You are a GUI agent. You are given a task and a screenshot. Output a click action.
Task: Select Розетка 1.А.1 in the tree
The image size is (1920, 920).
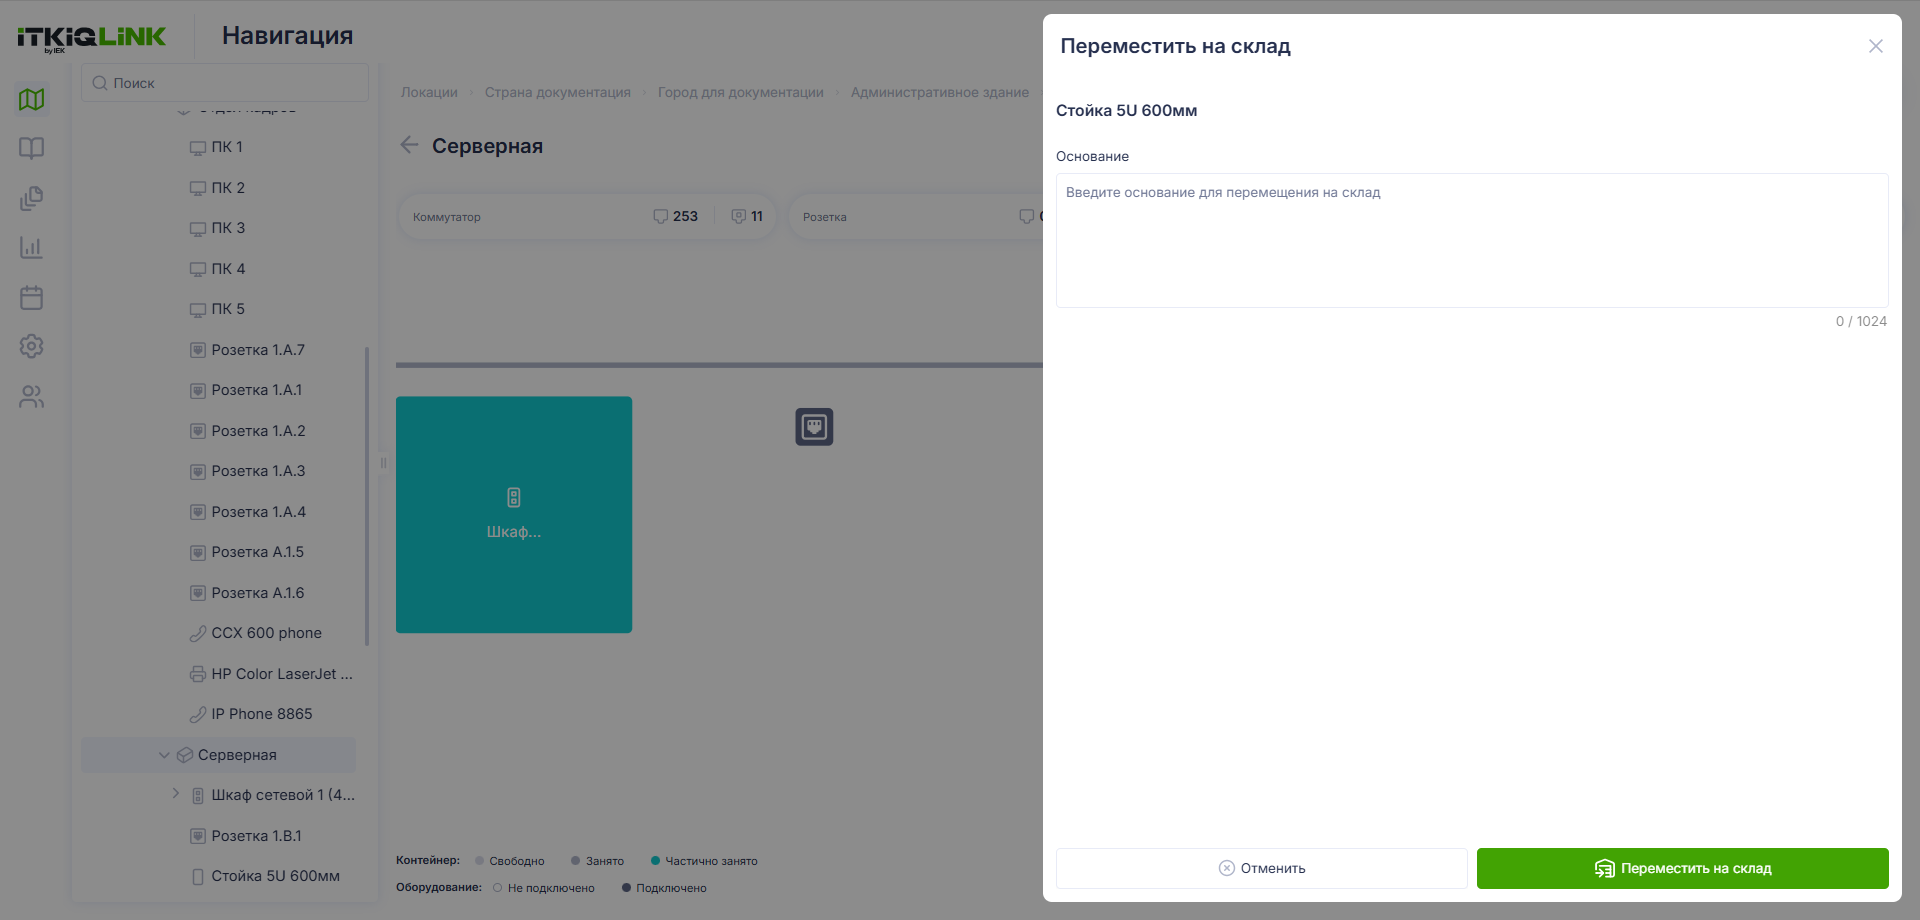pyautogui.click(x=257, y=390)
